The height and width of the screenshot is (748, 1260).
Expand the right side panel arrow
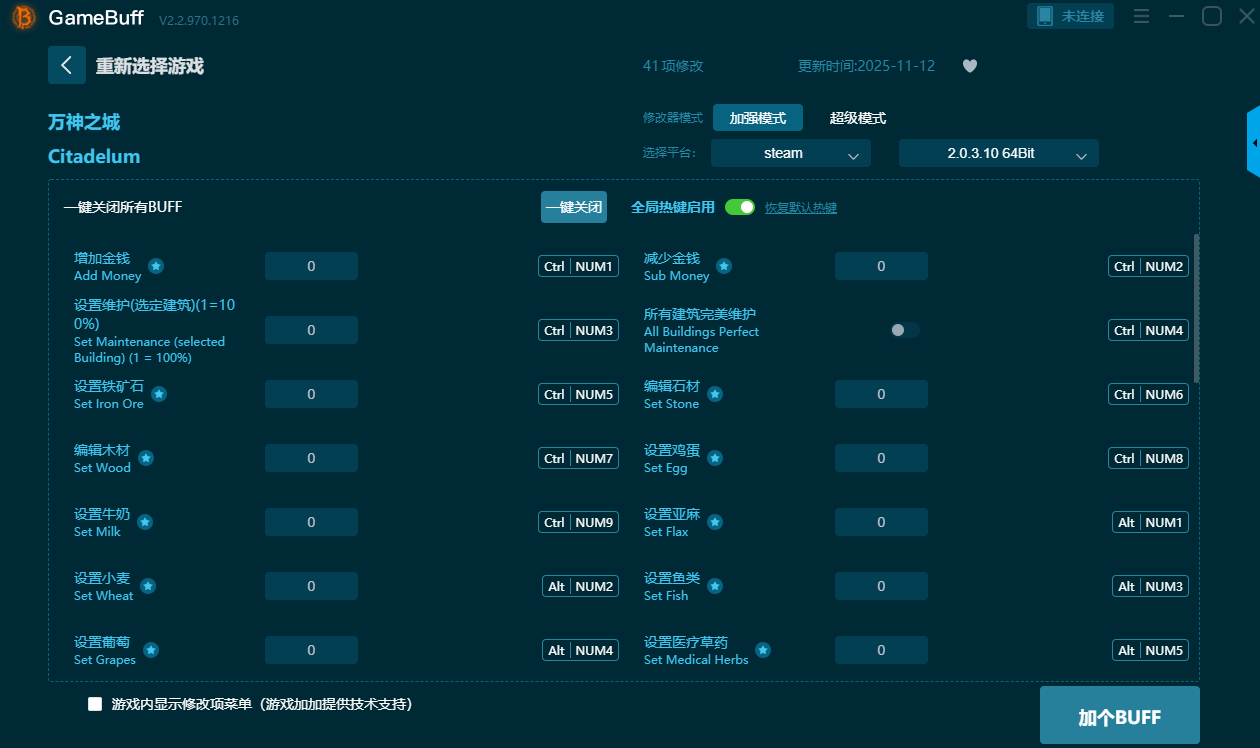(1253, 143)
